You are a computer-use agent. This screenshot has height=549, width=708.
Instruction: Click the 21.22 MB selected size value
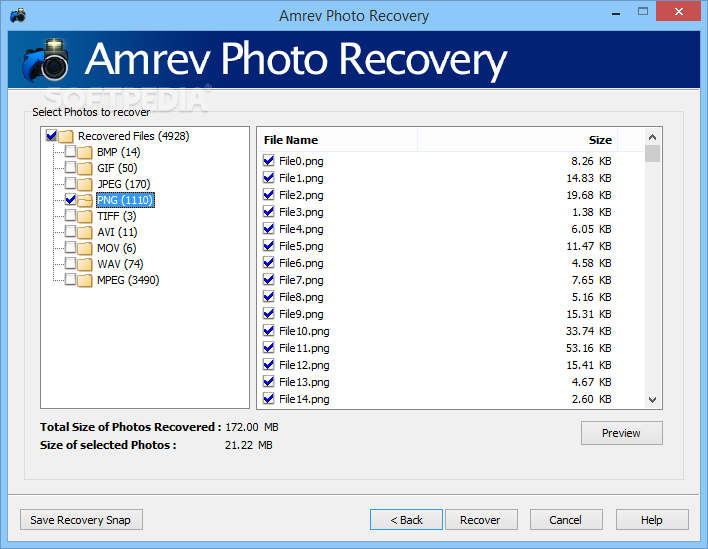point(249,445)
